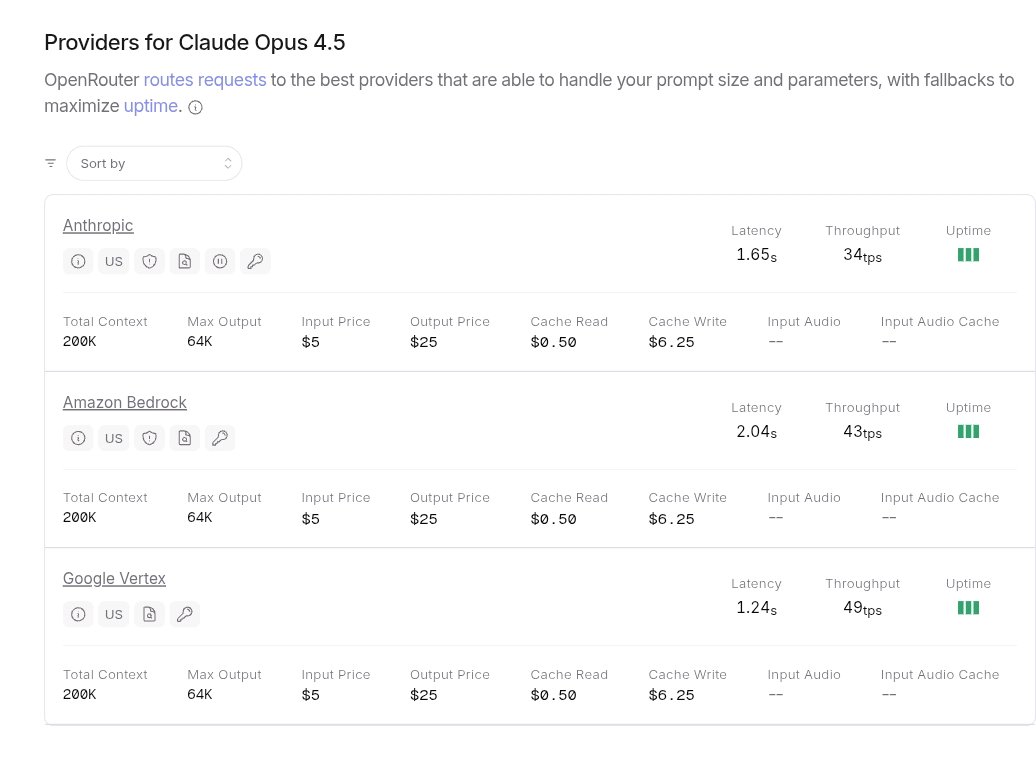
Task: Click the document search icon under Amazon Bedrock
Action: [x=184, y=438]
